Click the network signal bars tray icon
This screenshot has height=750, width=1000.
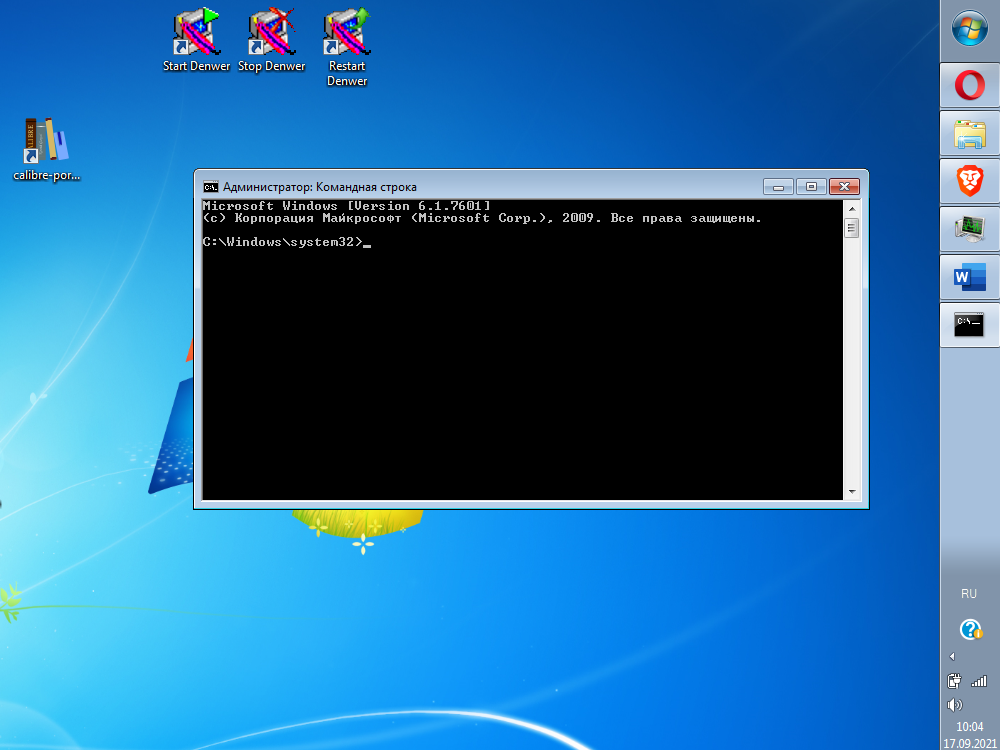[979, 681]
